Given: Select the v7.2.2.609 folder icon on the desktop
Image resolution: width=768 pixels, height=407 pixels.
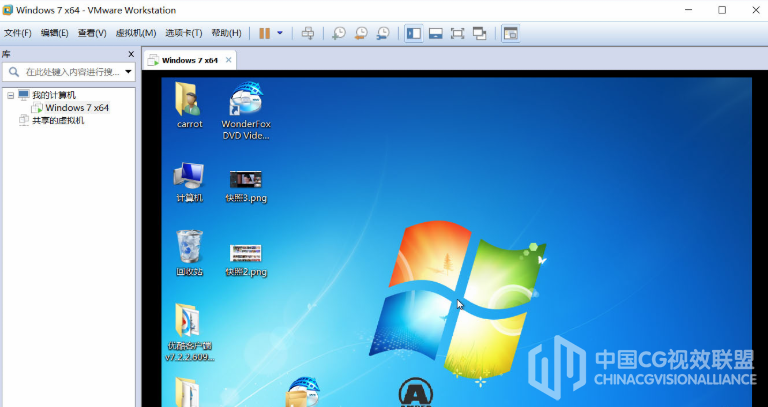Looking at the screenshot, I should coord(190,332).
